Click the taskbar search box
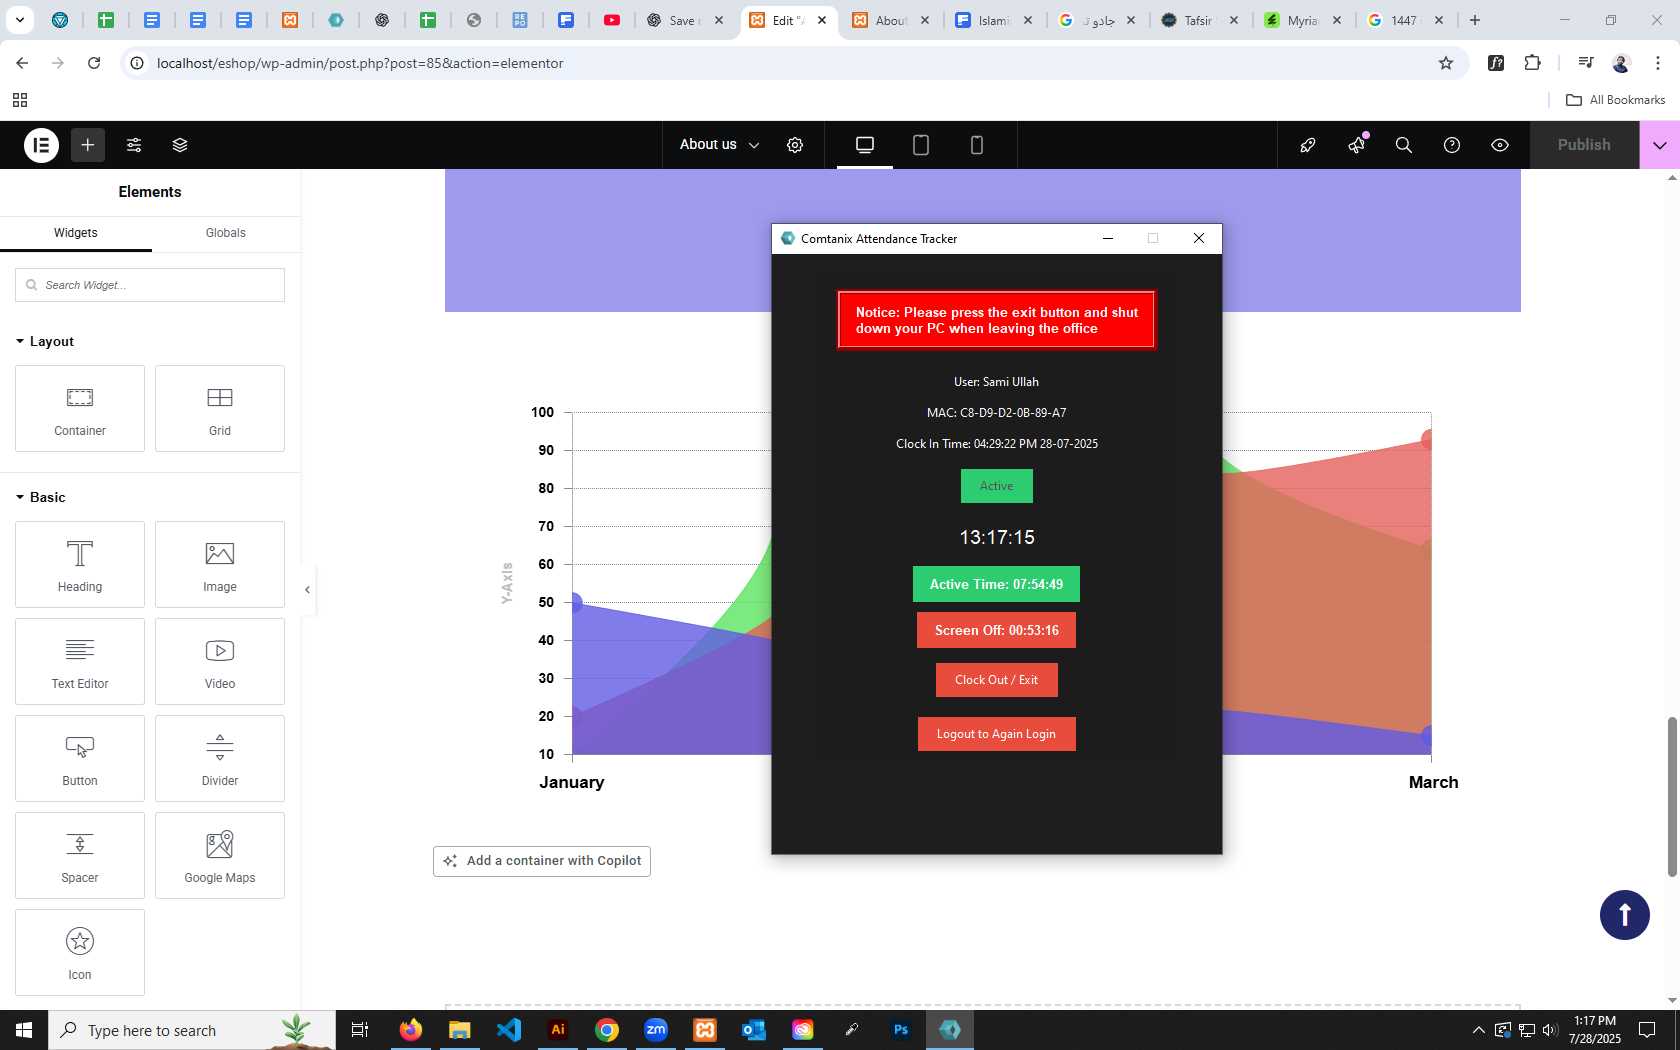The width and height of the screenshot is (1680, 1050). [192, 1030]
